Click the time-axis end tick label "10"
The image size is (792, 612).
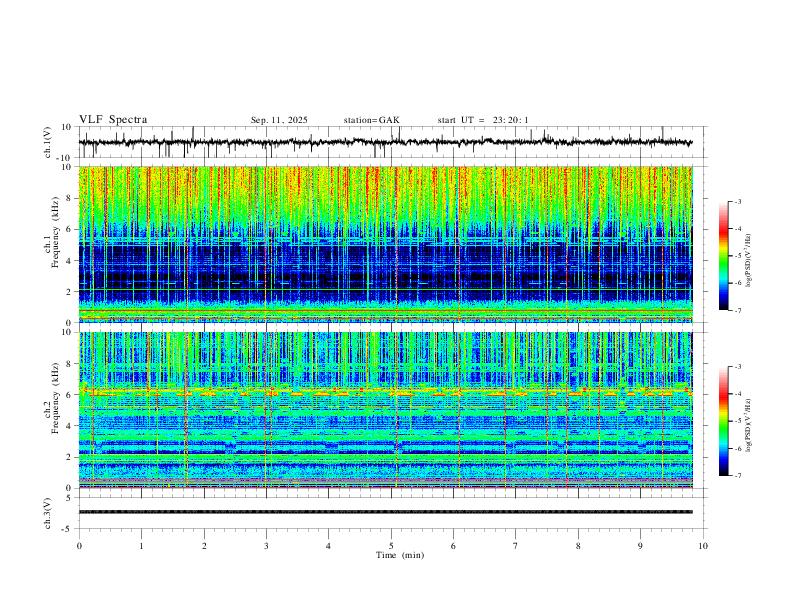click(703, 546)
